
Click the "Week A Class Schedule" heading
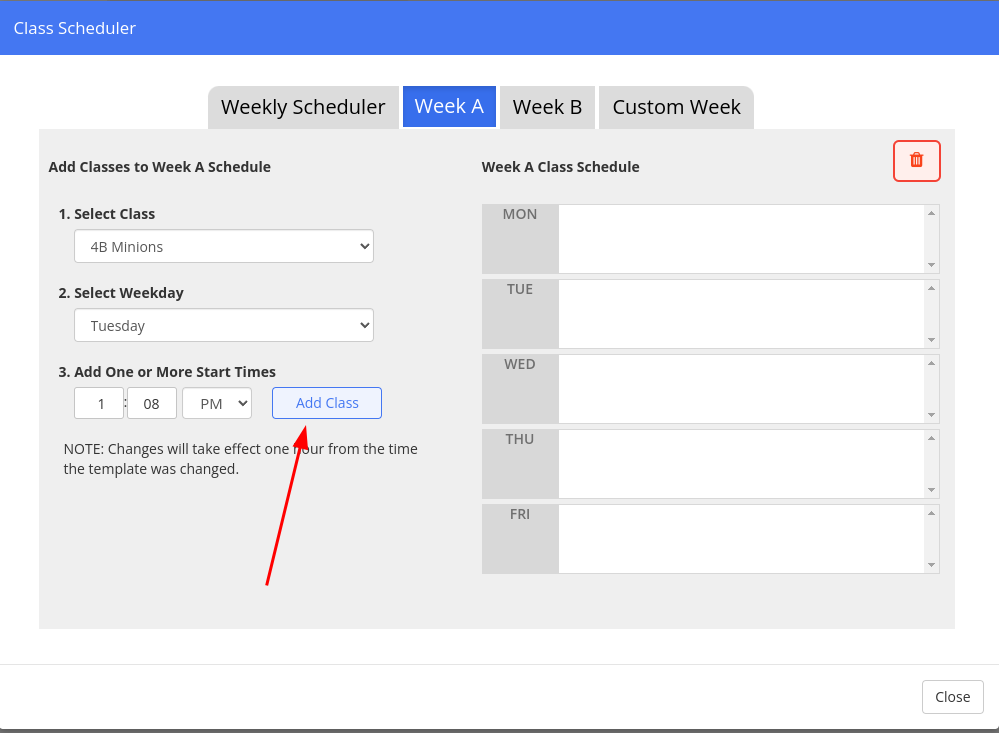[x=560, y=167]
